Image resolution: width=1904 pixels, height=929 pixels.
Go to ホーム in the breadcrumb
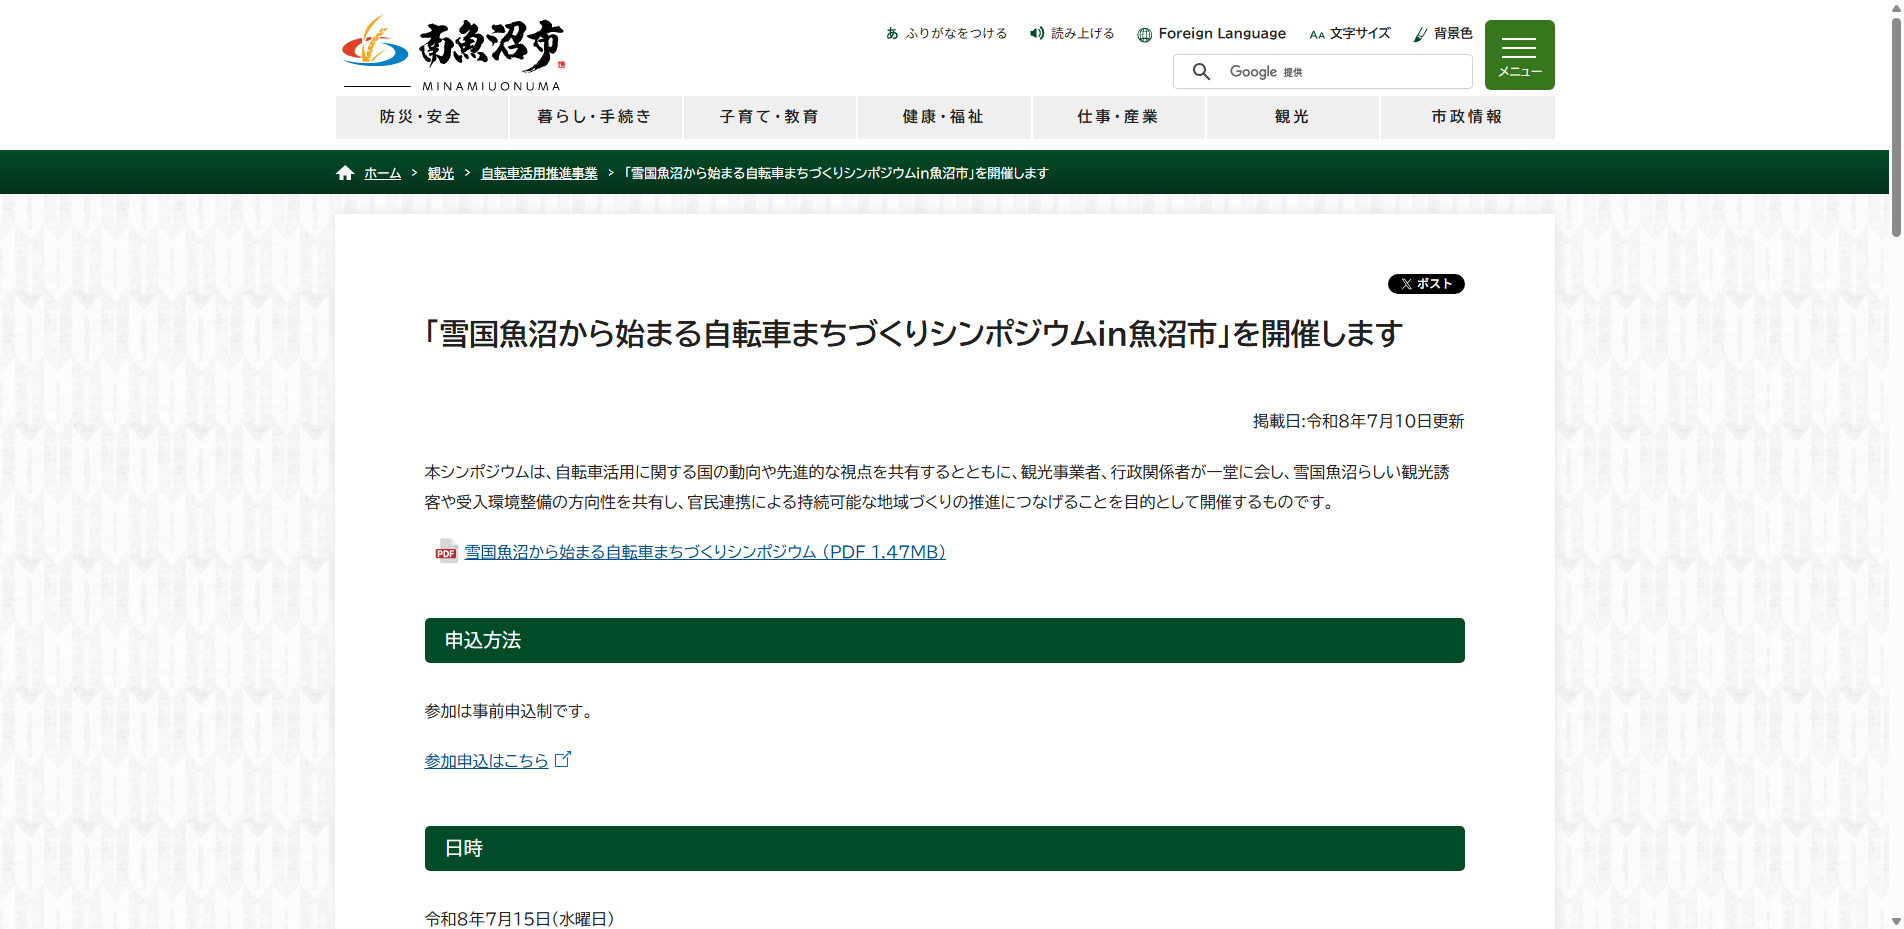tap(382, 173)
